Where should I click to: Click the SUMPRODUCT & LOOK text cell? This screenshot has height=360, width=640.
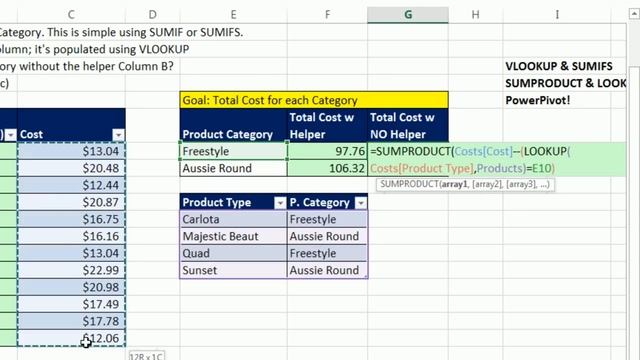(x=565, y=83)
